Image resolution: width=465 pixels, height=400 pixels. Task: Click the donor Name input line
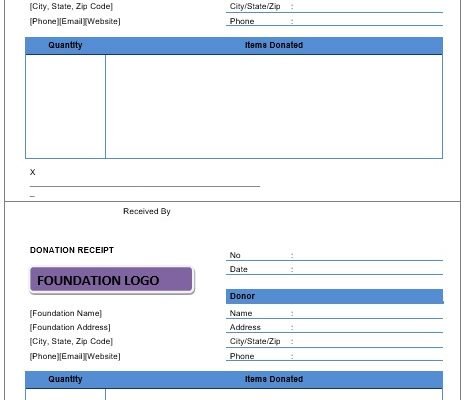click(334, 313)
